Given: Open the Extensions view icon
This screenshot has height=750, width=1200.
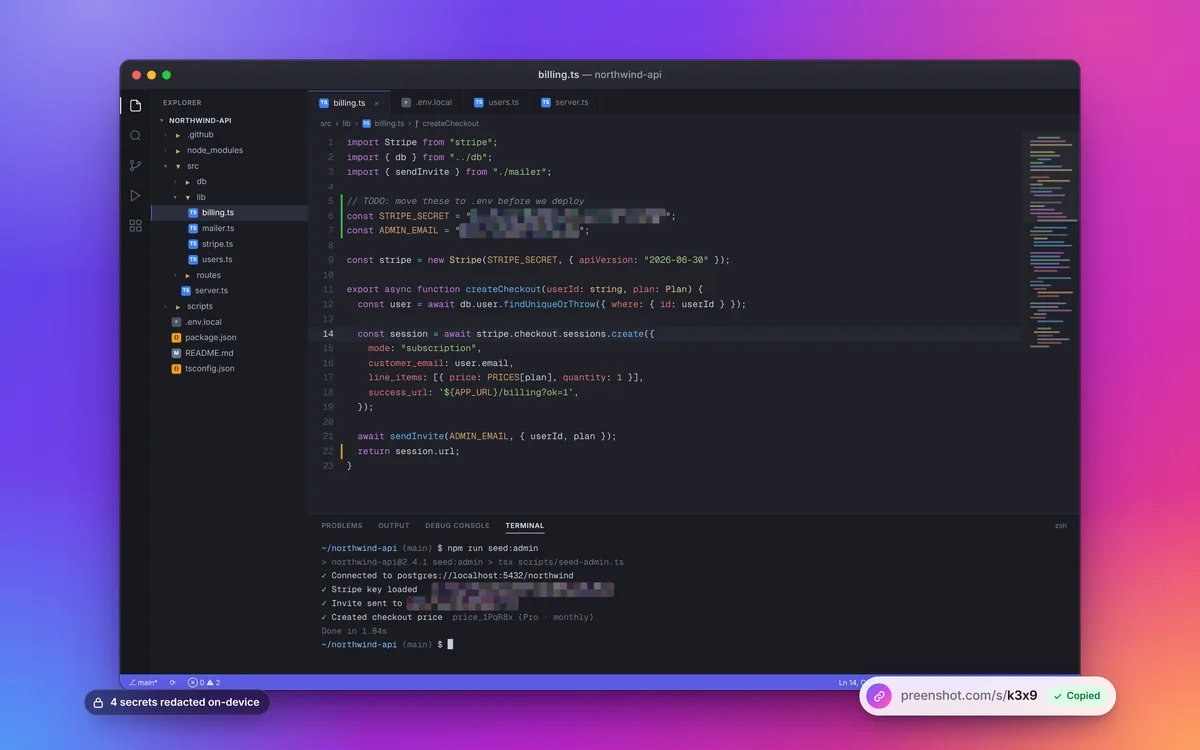Looking at the screenshot, I should (x=135, y=226).
